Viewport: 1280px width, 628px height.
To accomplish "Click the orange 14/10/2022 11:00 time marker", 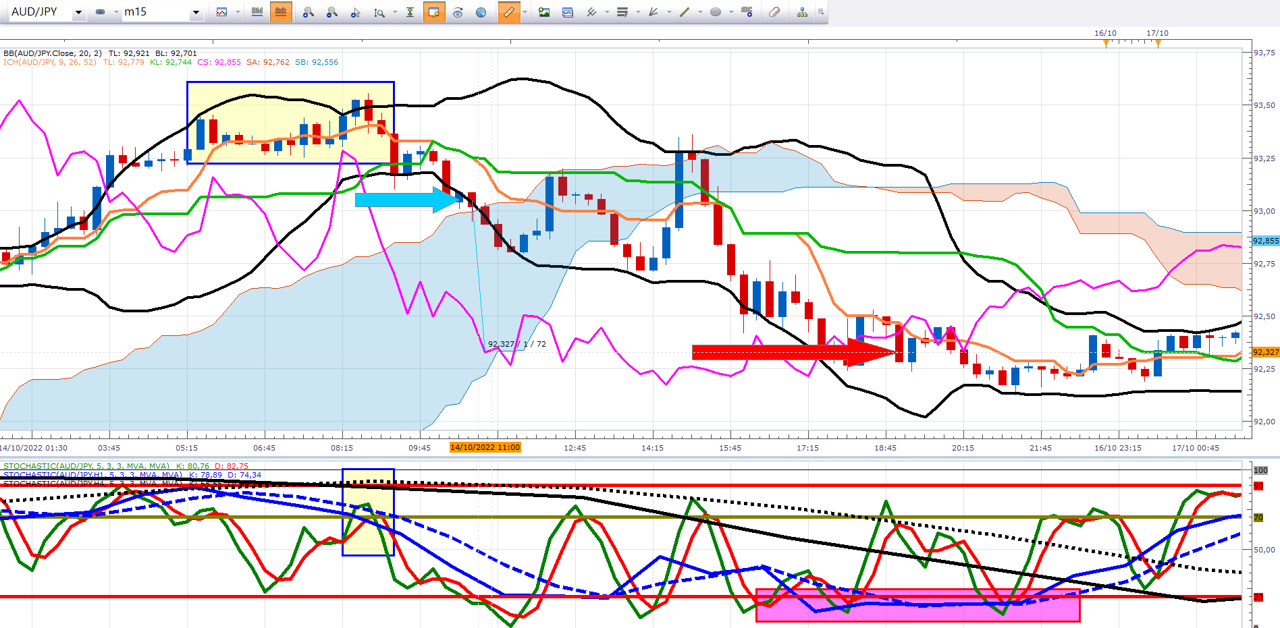I will pos(484,447).
